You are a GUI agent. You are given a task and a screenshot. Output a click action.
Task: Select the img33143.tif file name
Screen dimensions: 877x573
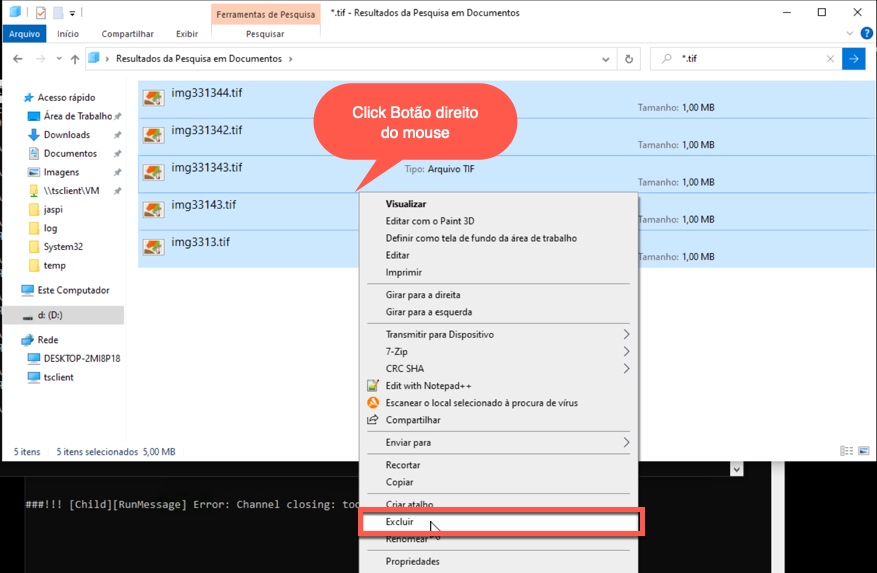pyautogui.click(x=204, y=205)
